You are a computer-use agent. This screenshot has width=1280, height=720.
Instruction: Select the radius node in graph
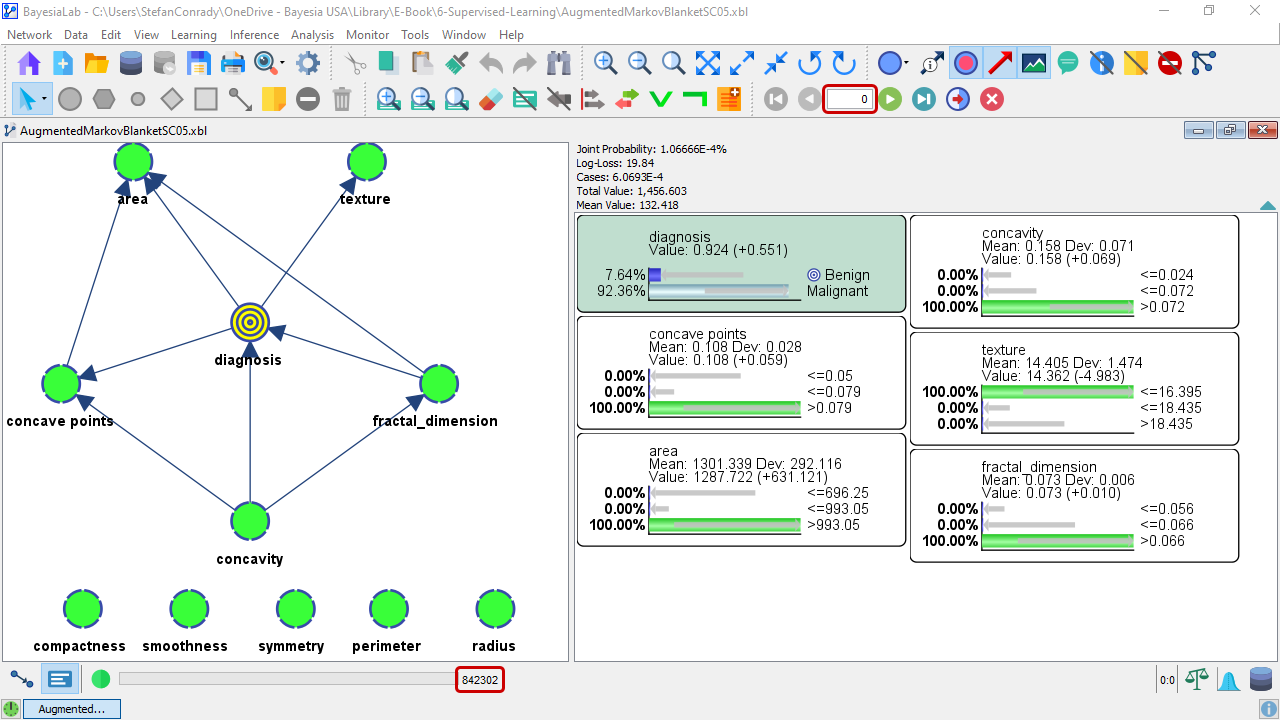coord(495,608)
